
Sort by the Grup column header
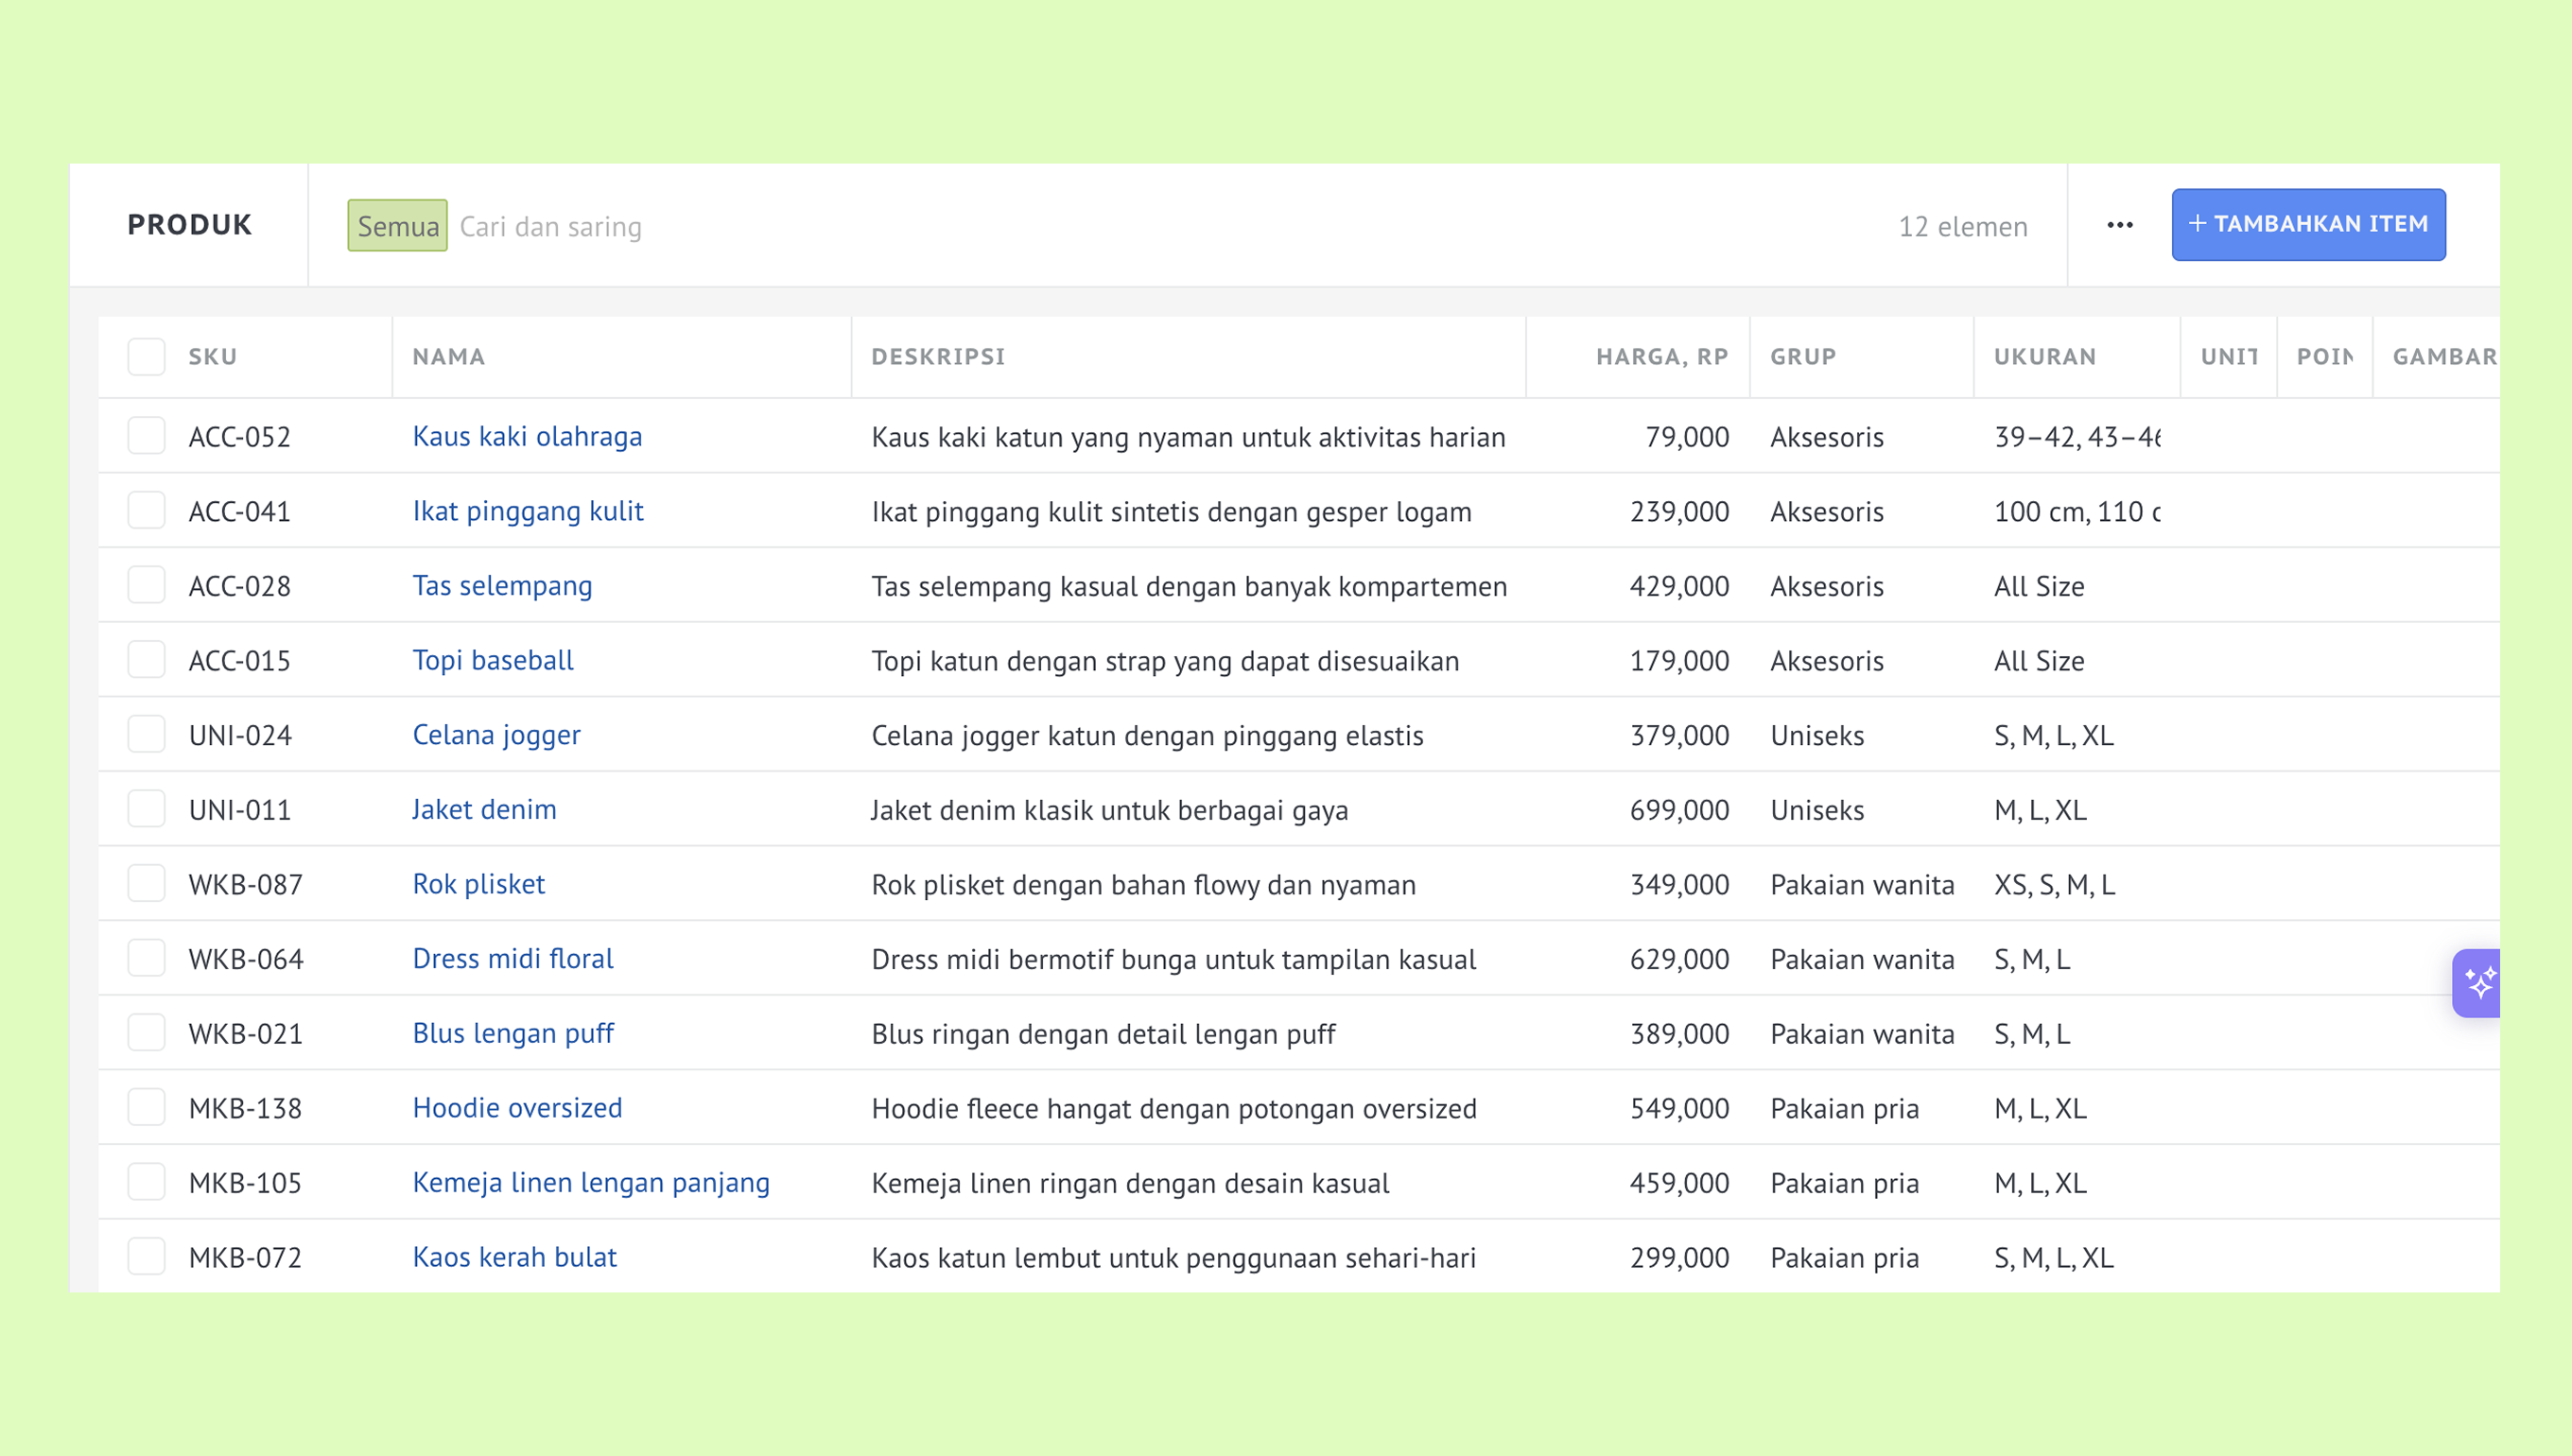pyautogui.click(x=1803, y=357)
